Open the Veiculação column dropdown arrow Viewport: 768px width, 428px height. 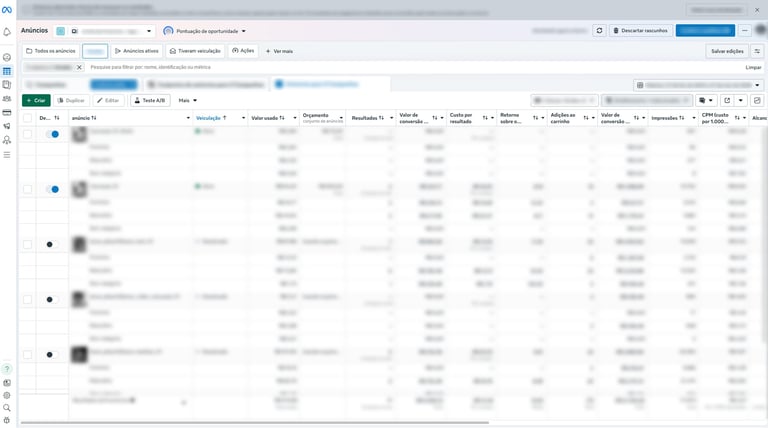(243, 118)
